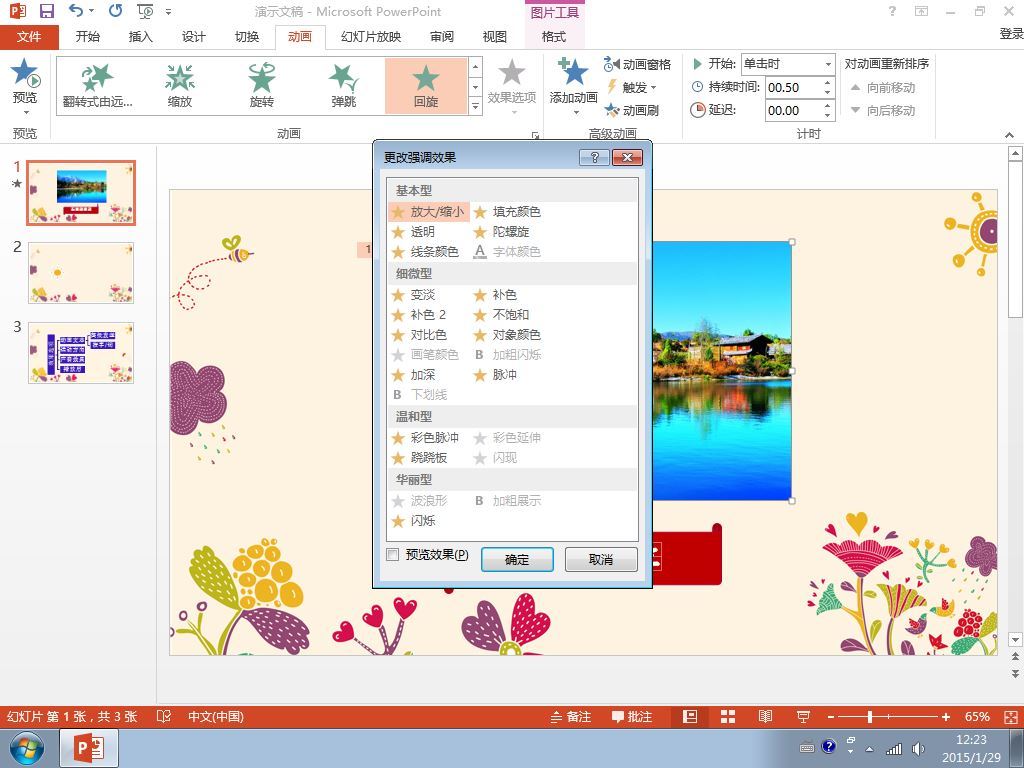Viewport: 1024px width, 768px height.
Task: Select the 旋转 animation effect
Action: 262,86
